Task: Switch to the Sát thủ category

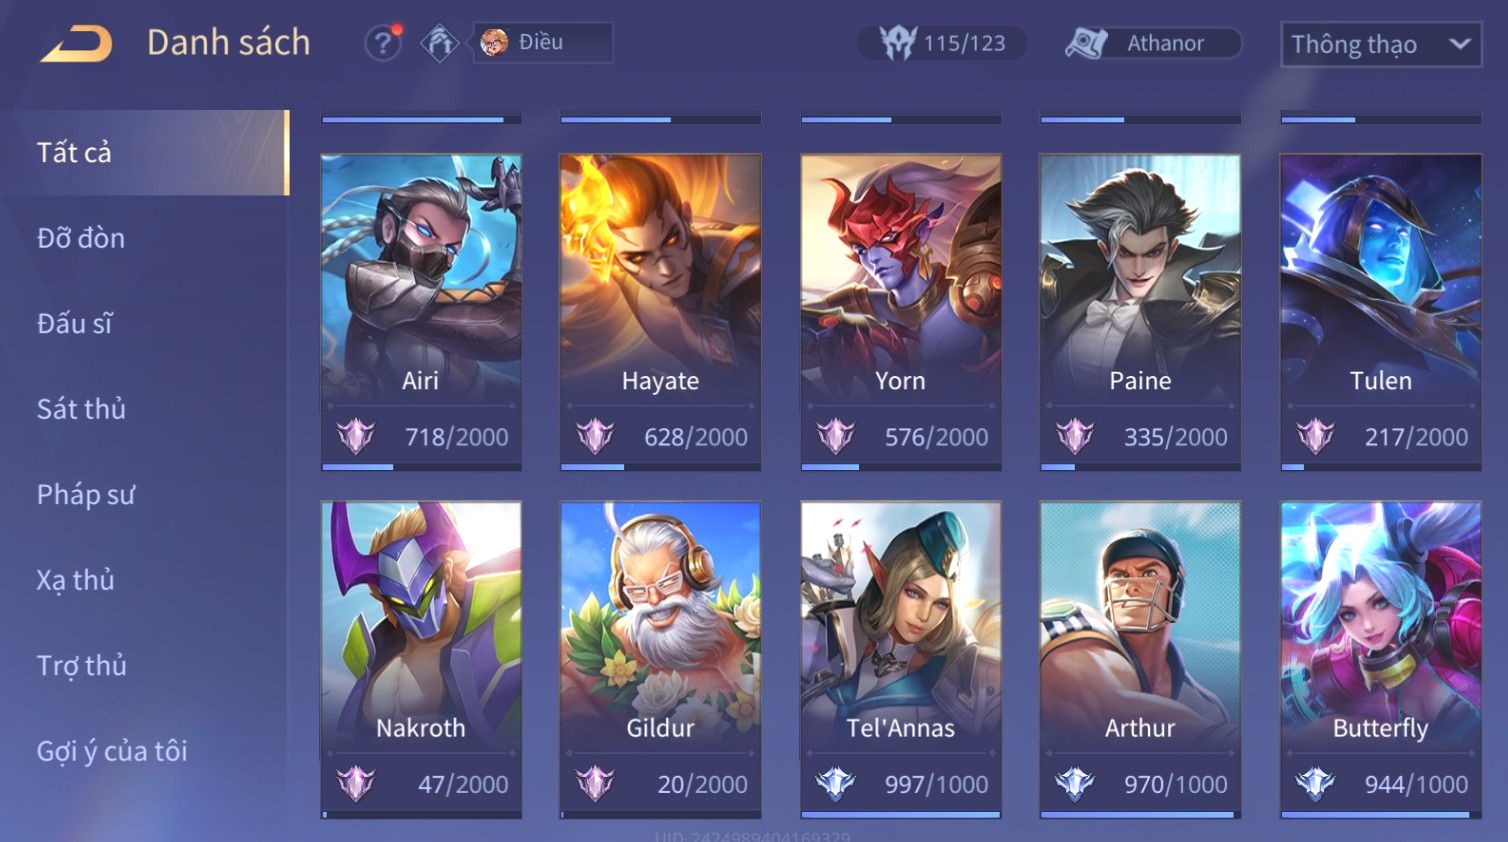Action: click(x=81, y=409)
